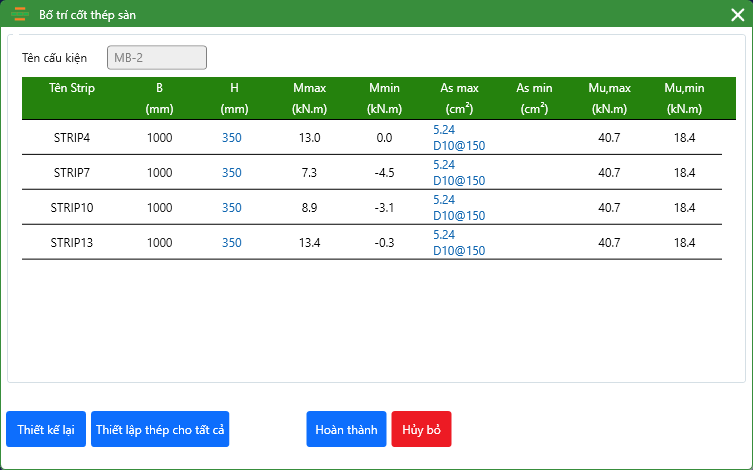The width and height of the screenshot is (753, 470).
Task: Click the Hoàn thành button
Action: (x=346, y=429)
